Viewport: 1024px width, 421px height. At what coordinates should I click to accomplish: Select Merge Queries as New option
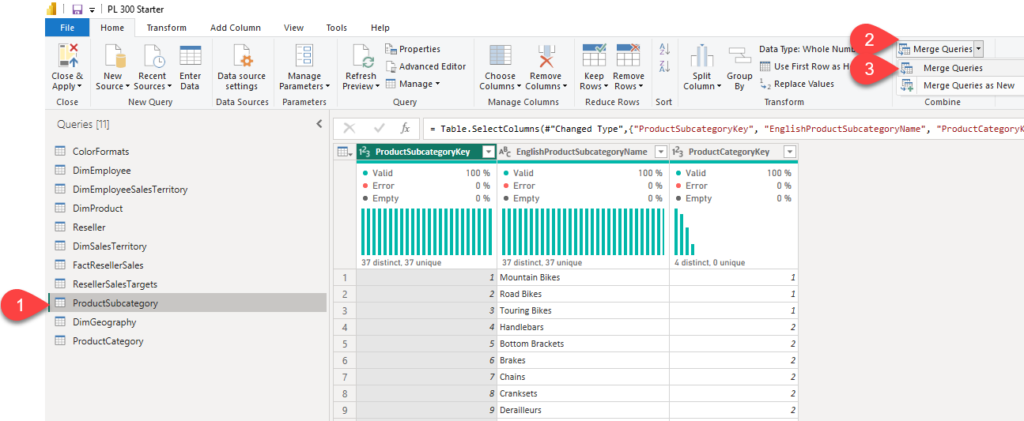pos(967,86)
